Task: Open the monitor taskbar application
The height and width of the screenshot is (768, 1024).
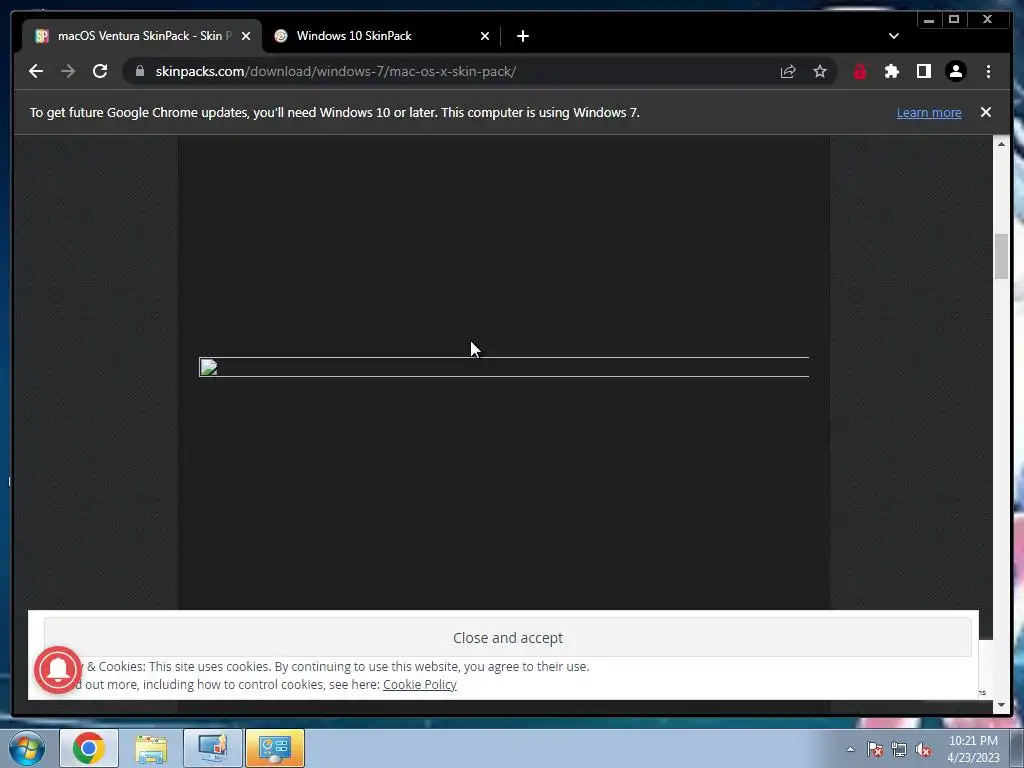Action: 213,748
